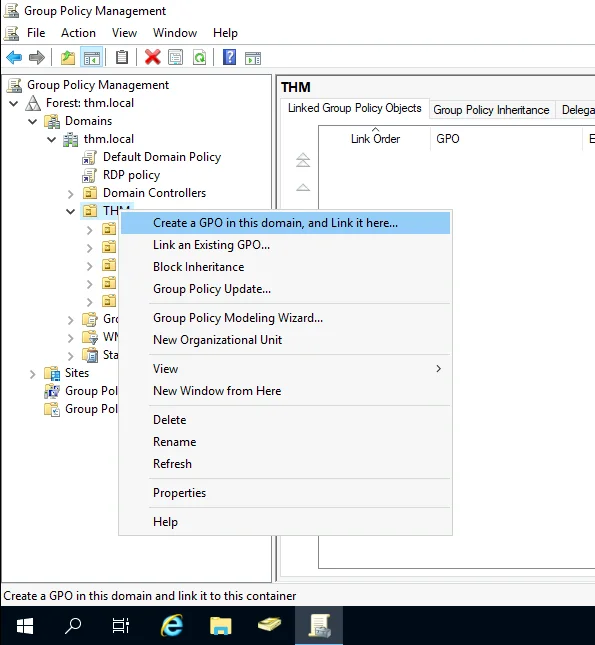Choose Create a GPO in this domain, and Link it here
595x645 pixels.
[286, 223]
